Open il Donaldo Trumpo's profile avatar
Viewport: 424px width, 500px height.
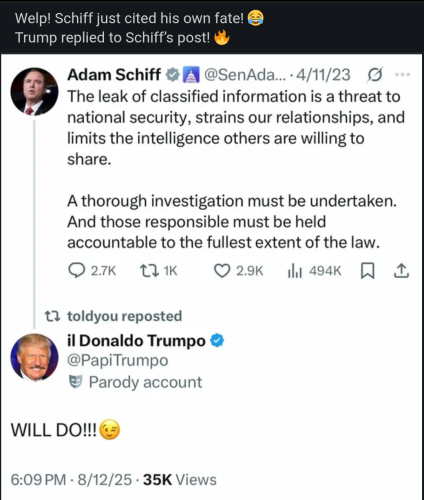(34, 357)
